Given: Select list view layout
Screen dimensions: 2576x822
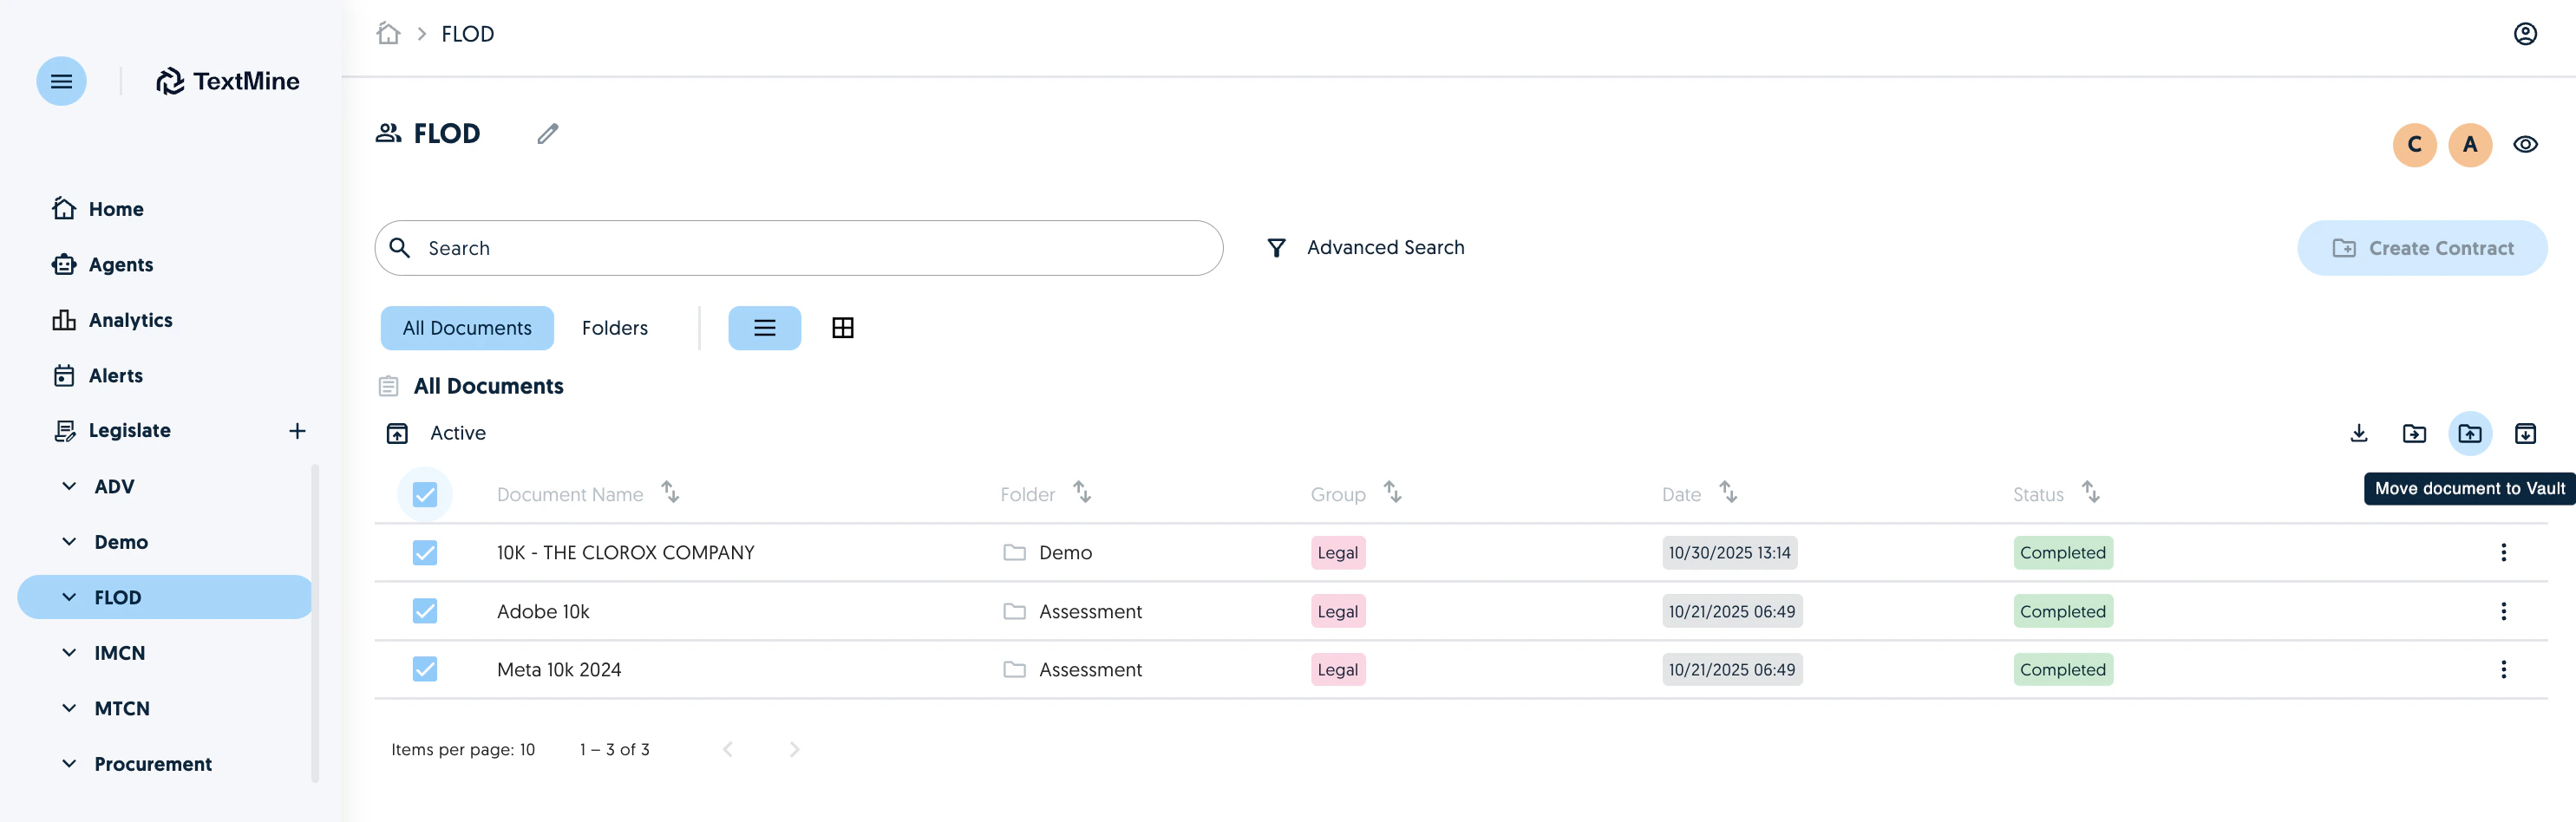Looking at the screenshot, I should pyautogui.click(x=764, y=328).
